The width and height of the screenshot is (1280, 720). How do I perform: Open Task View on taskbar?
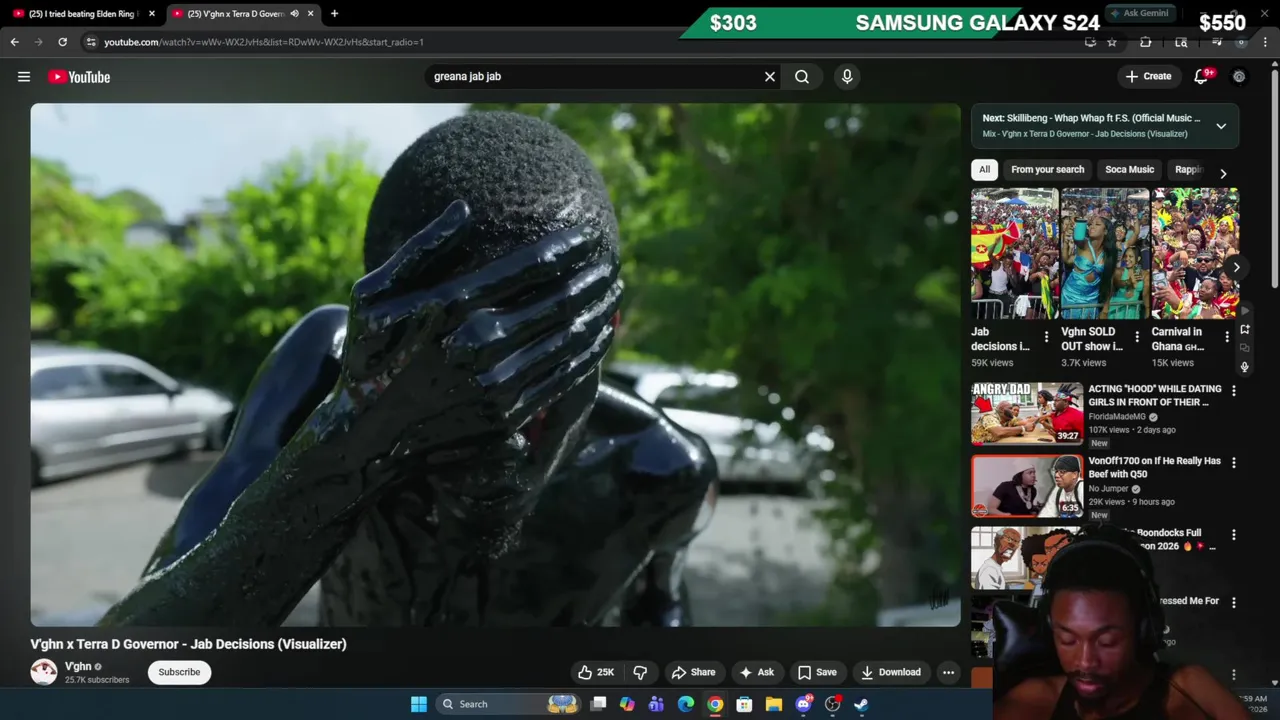(x=598, y=704)
